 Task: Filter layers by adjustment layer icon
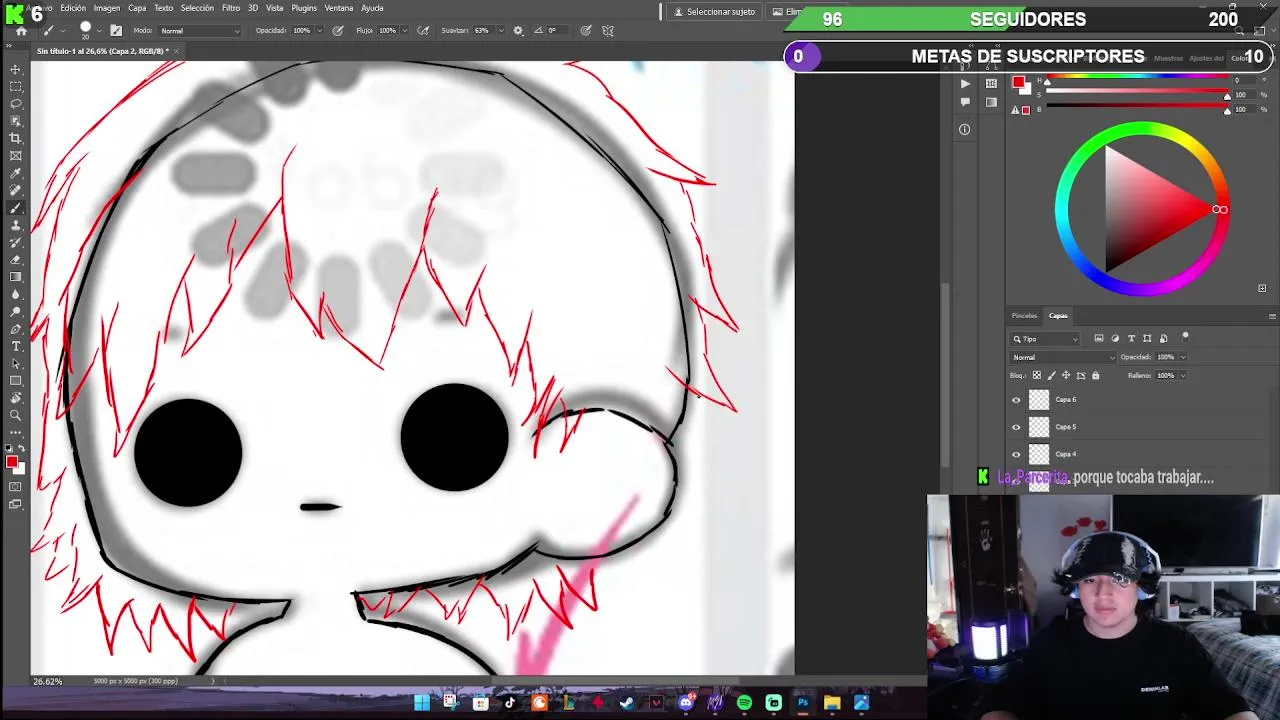(x=1115, y=339)
